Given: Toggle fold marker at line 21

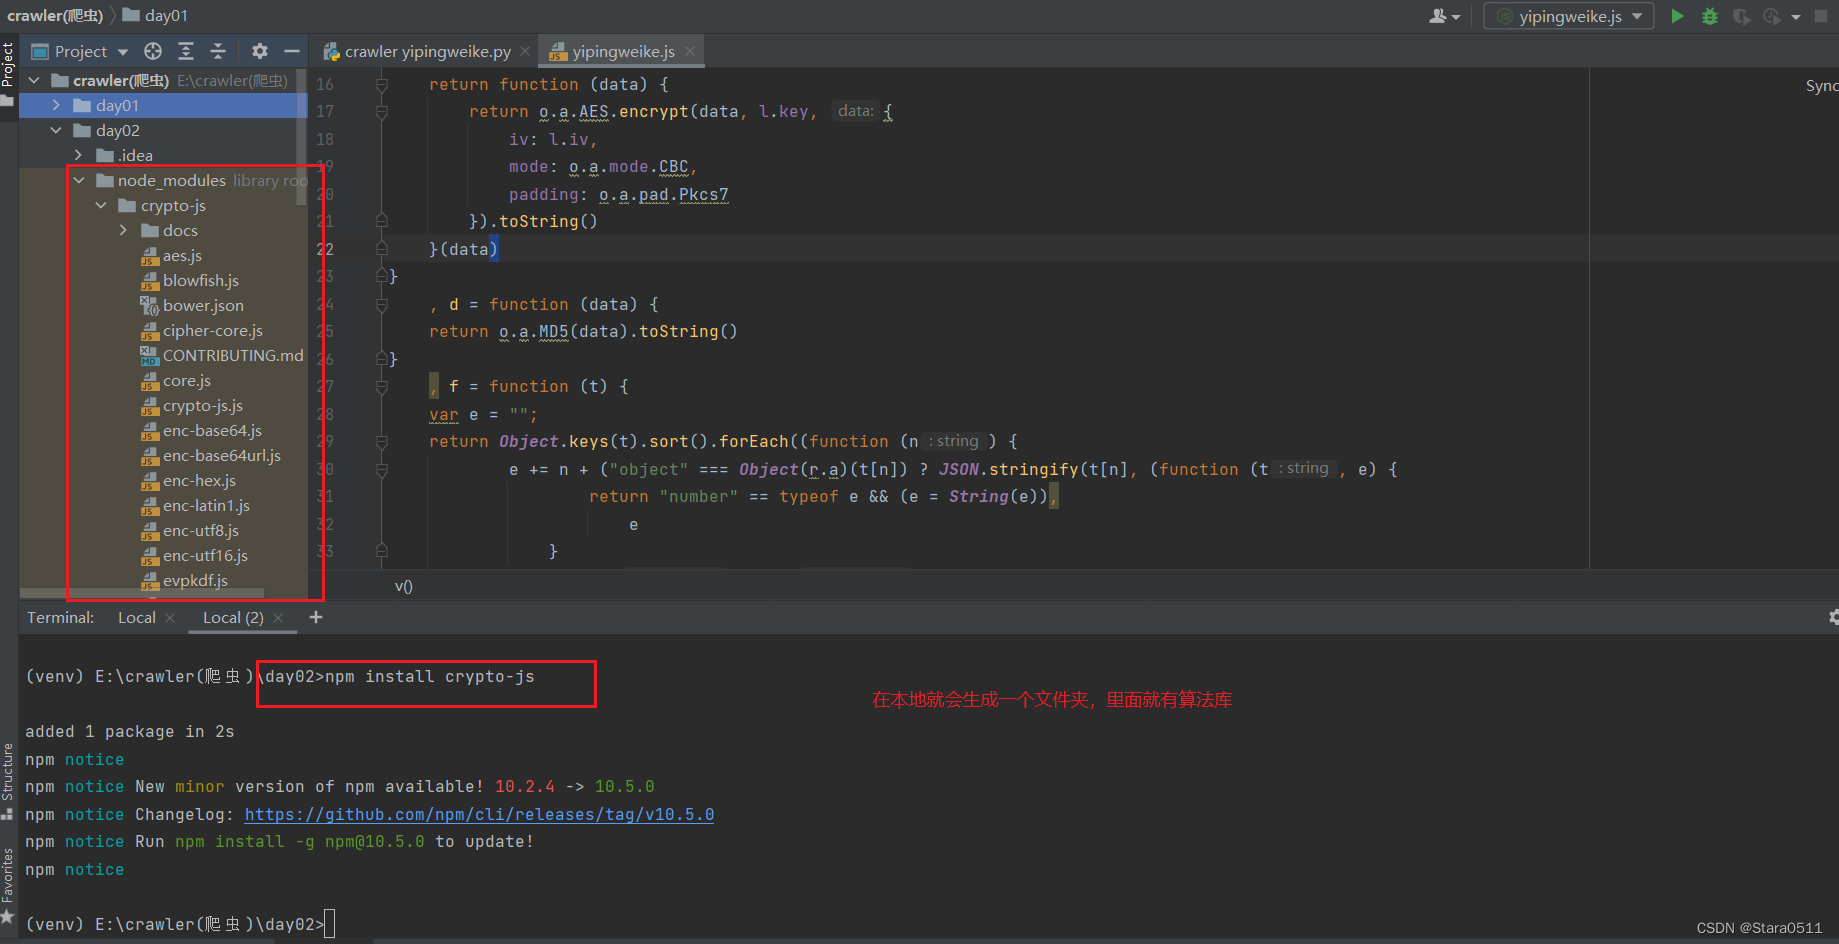Looking at the screenshot, I should coord(381,221).
